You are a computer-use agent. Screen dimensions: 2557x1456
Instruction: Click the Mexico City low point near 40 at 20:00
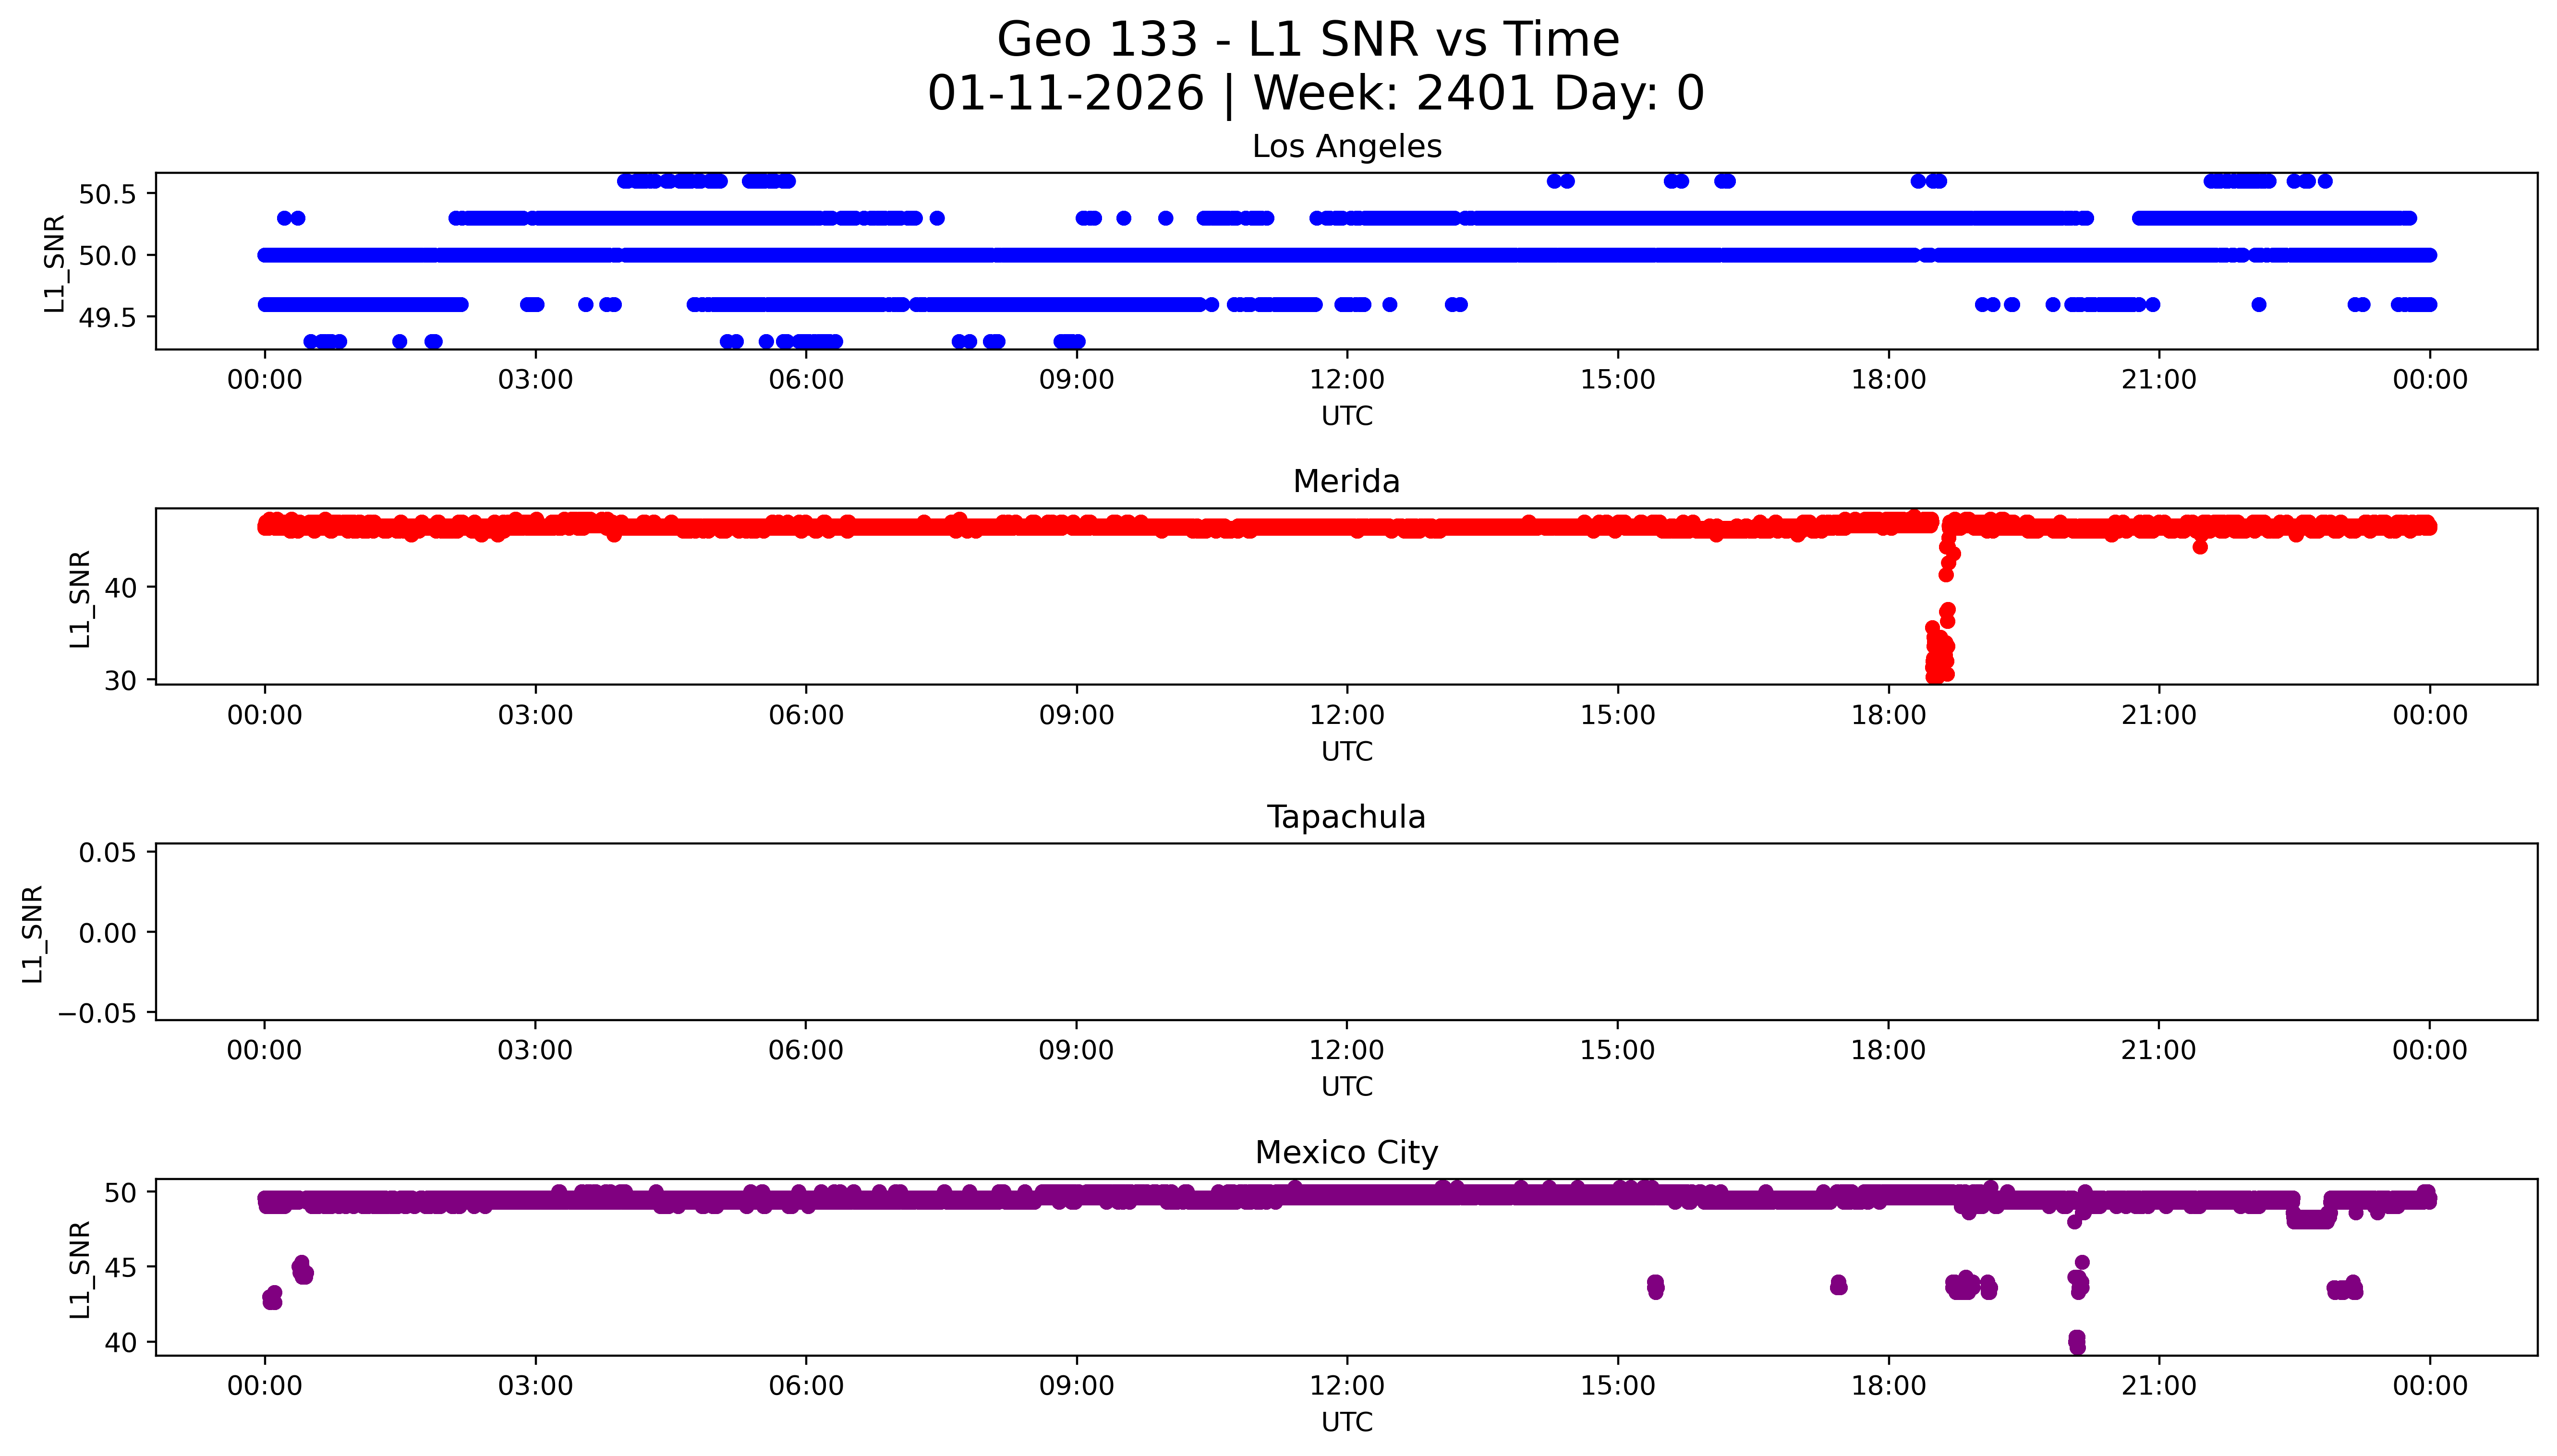[x=2077, y=1342]
